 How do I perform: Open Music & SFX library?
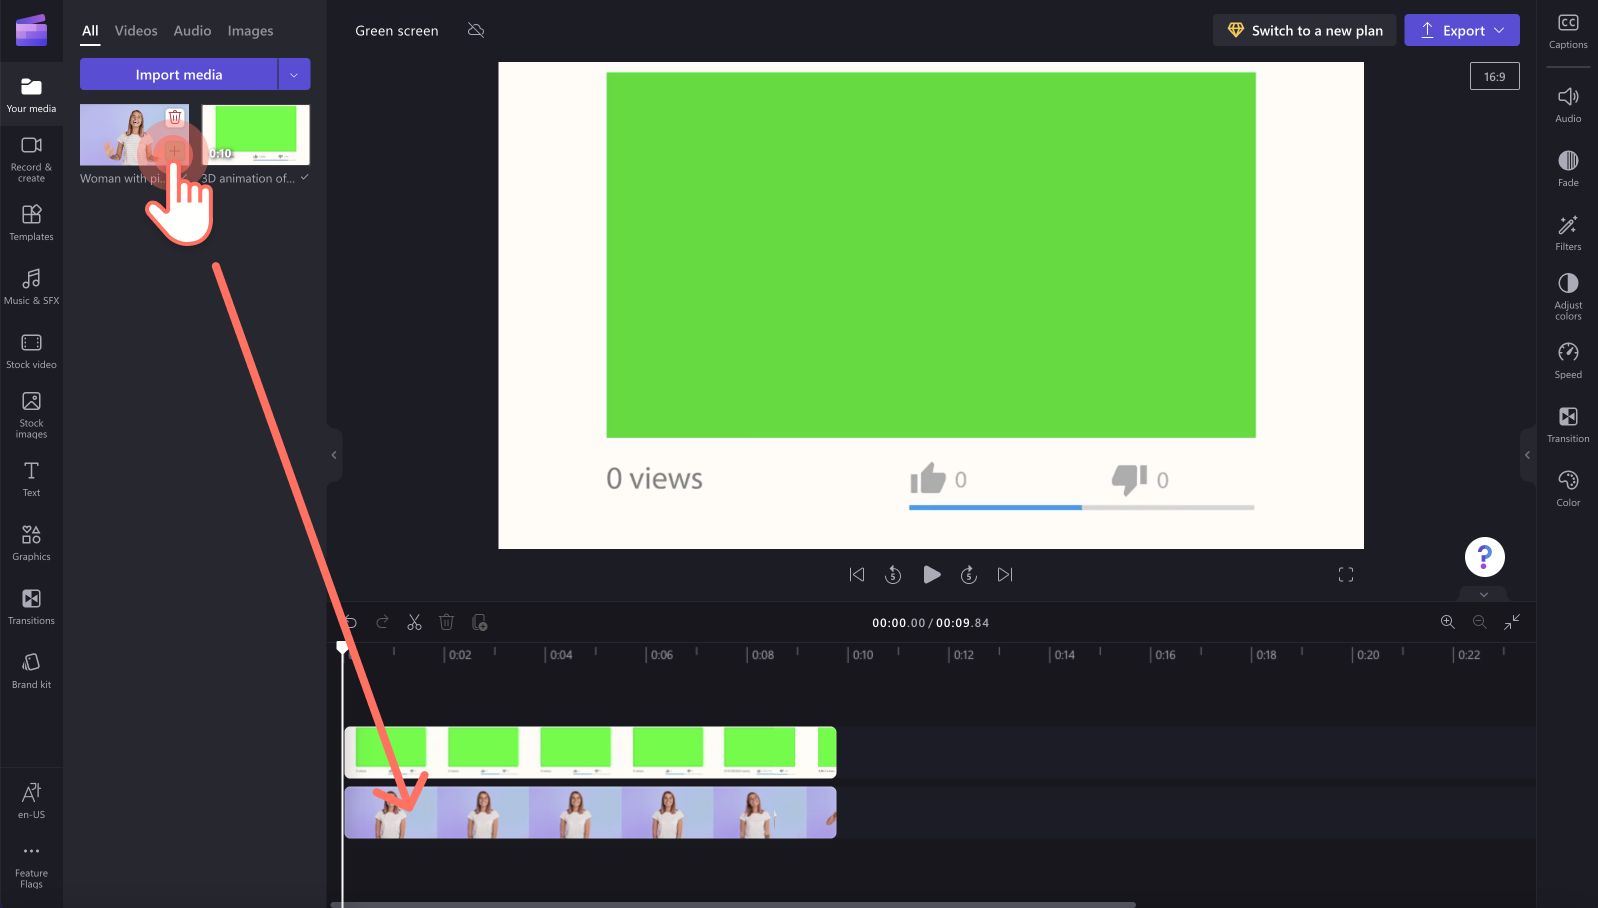(31, 286)
